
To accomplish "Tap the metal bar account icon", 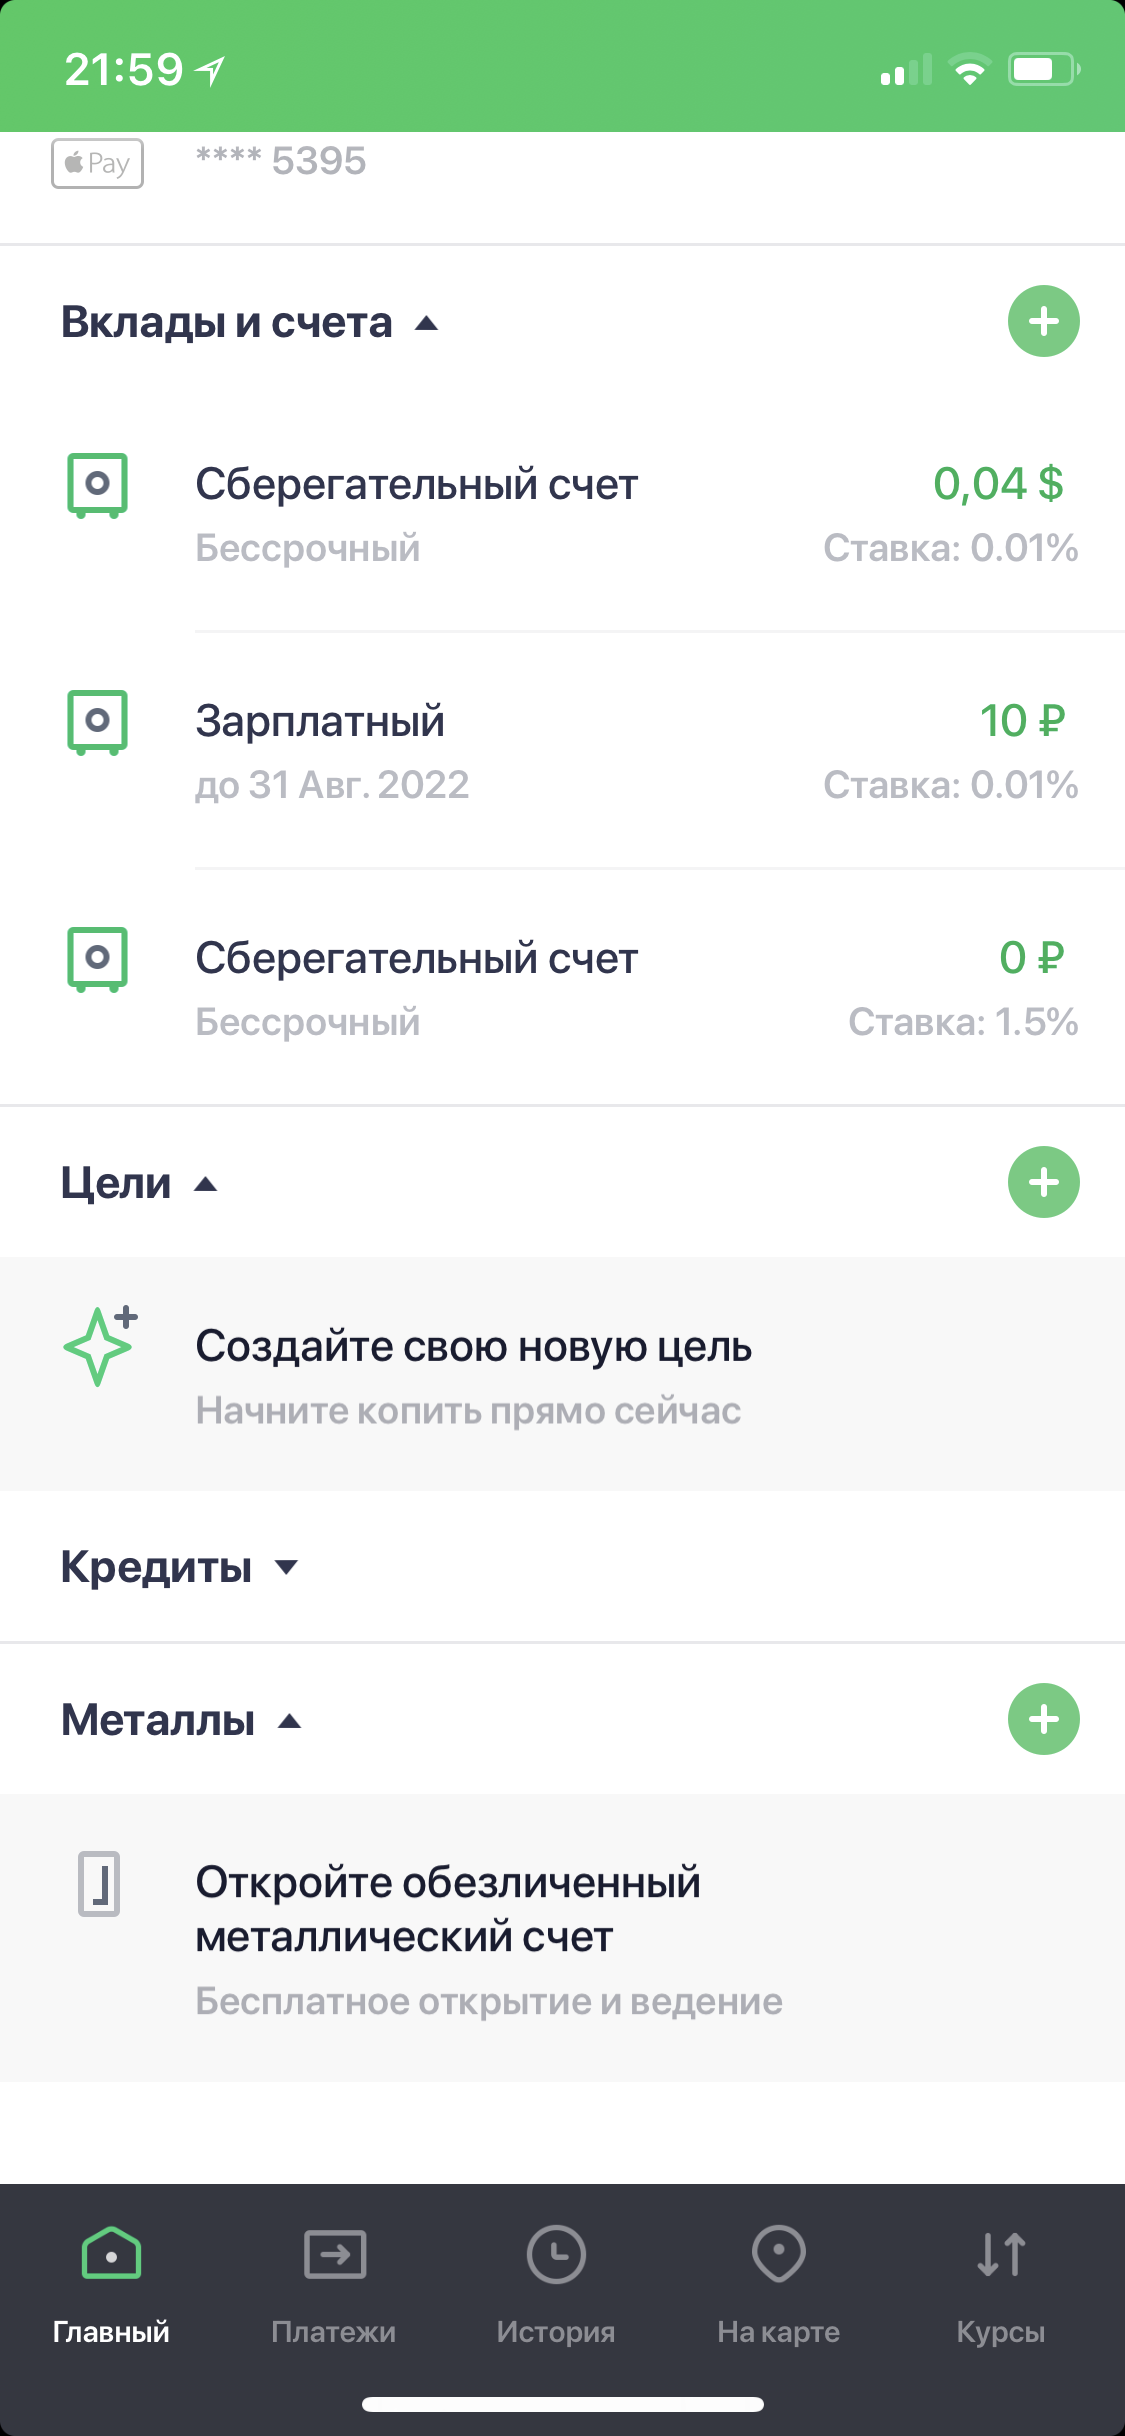I will coord(99,1883).
